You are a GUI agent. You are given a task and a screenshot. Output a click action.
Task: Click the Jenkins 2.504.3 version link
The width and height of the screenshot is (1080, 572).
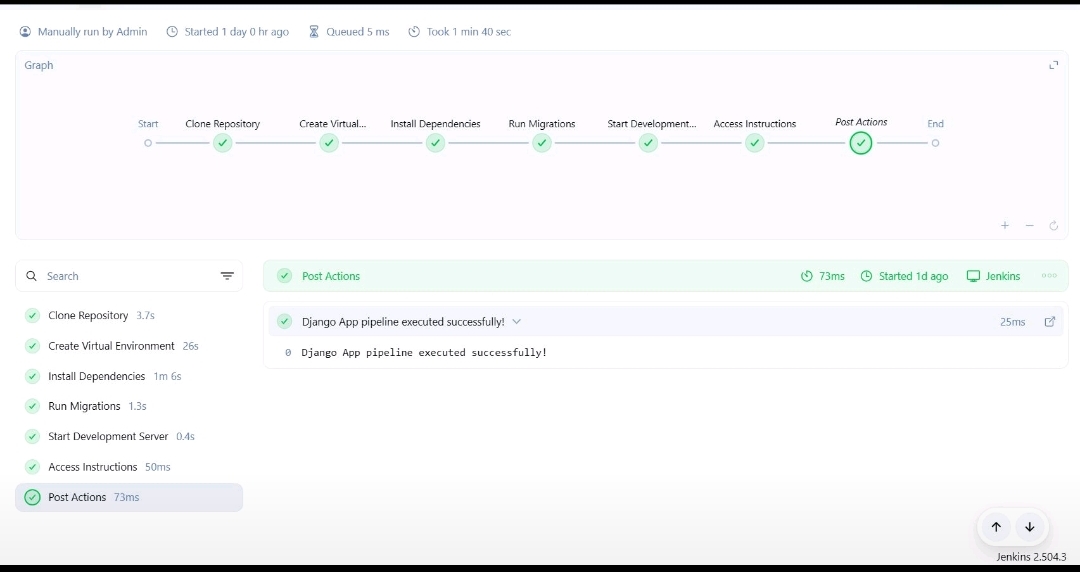click(1031, 557)
